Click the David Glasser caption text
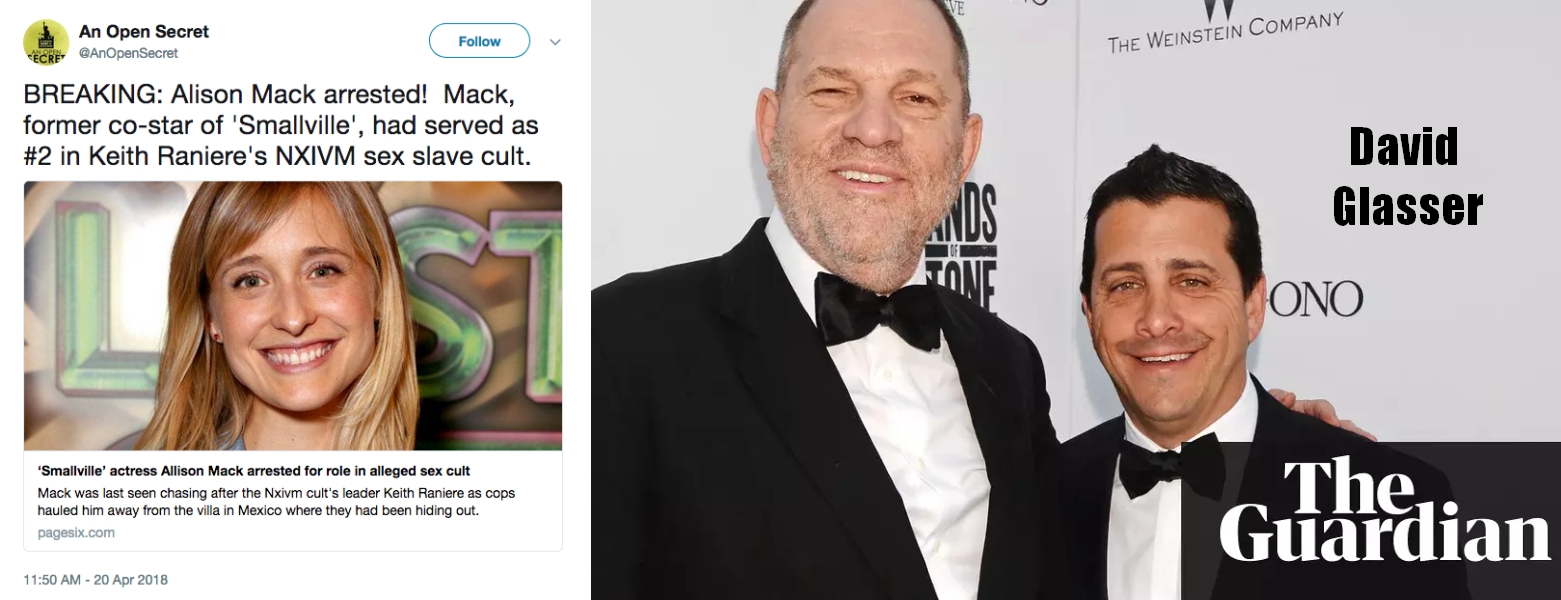 1405,178
